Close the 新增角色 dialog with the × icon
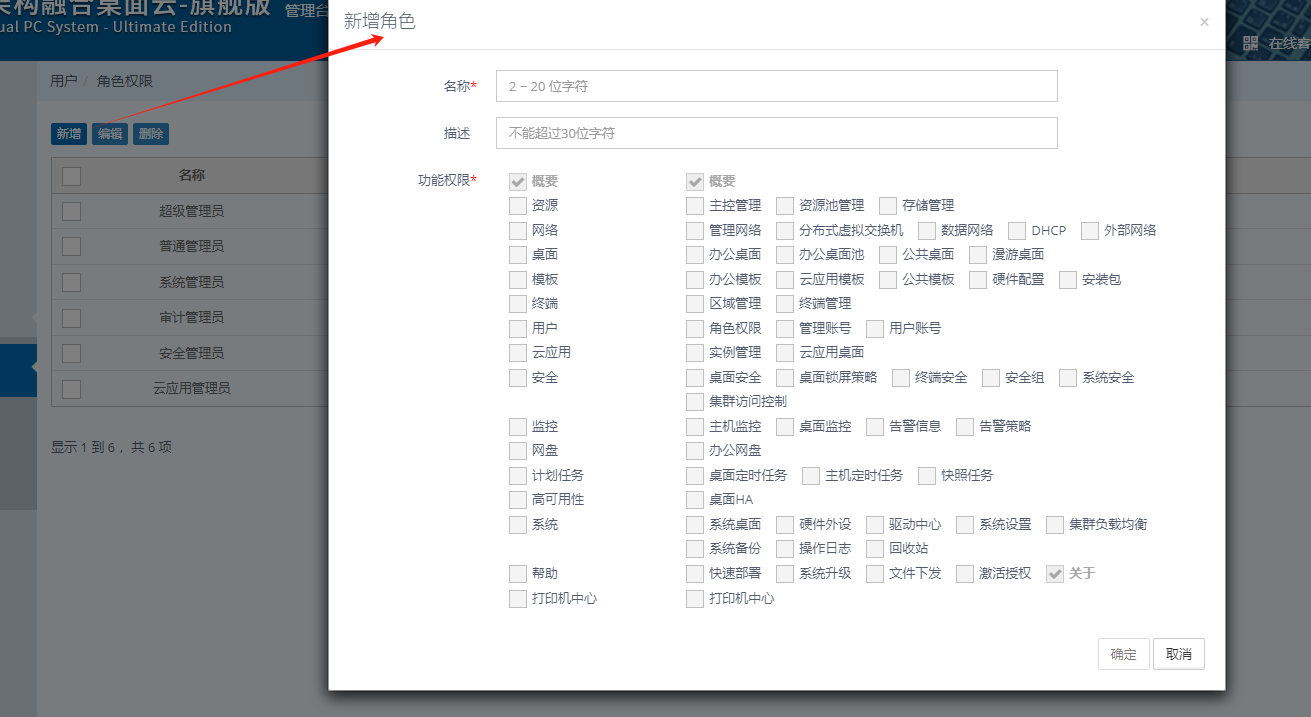Screen dimensions: 1311x717 (1204, 22)
